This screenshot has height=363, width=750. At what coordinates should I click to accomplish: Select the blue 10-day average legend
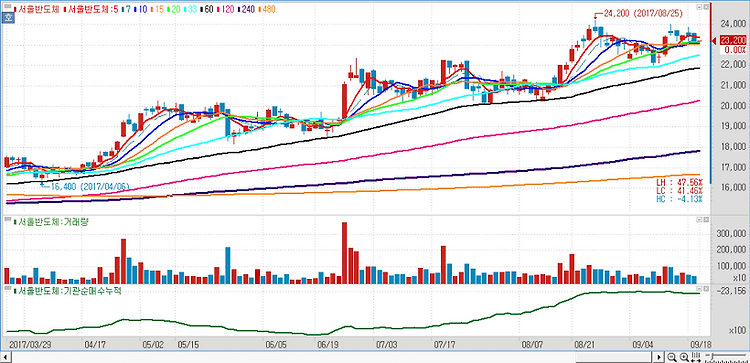(x=142, y=9)
